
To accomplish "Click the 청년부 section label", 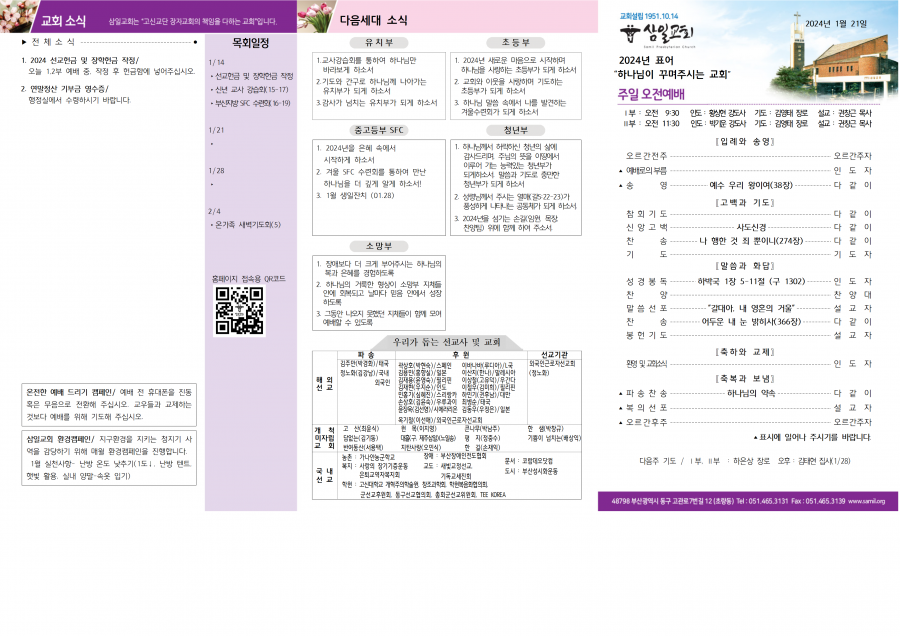I will (x=515, y=130).
